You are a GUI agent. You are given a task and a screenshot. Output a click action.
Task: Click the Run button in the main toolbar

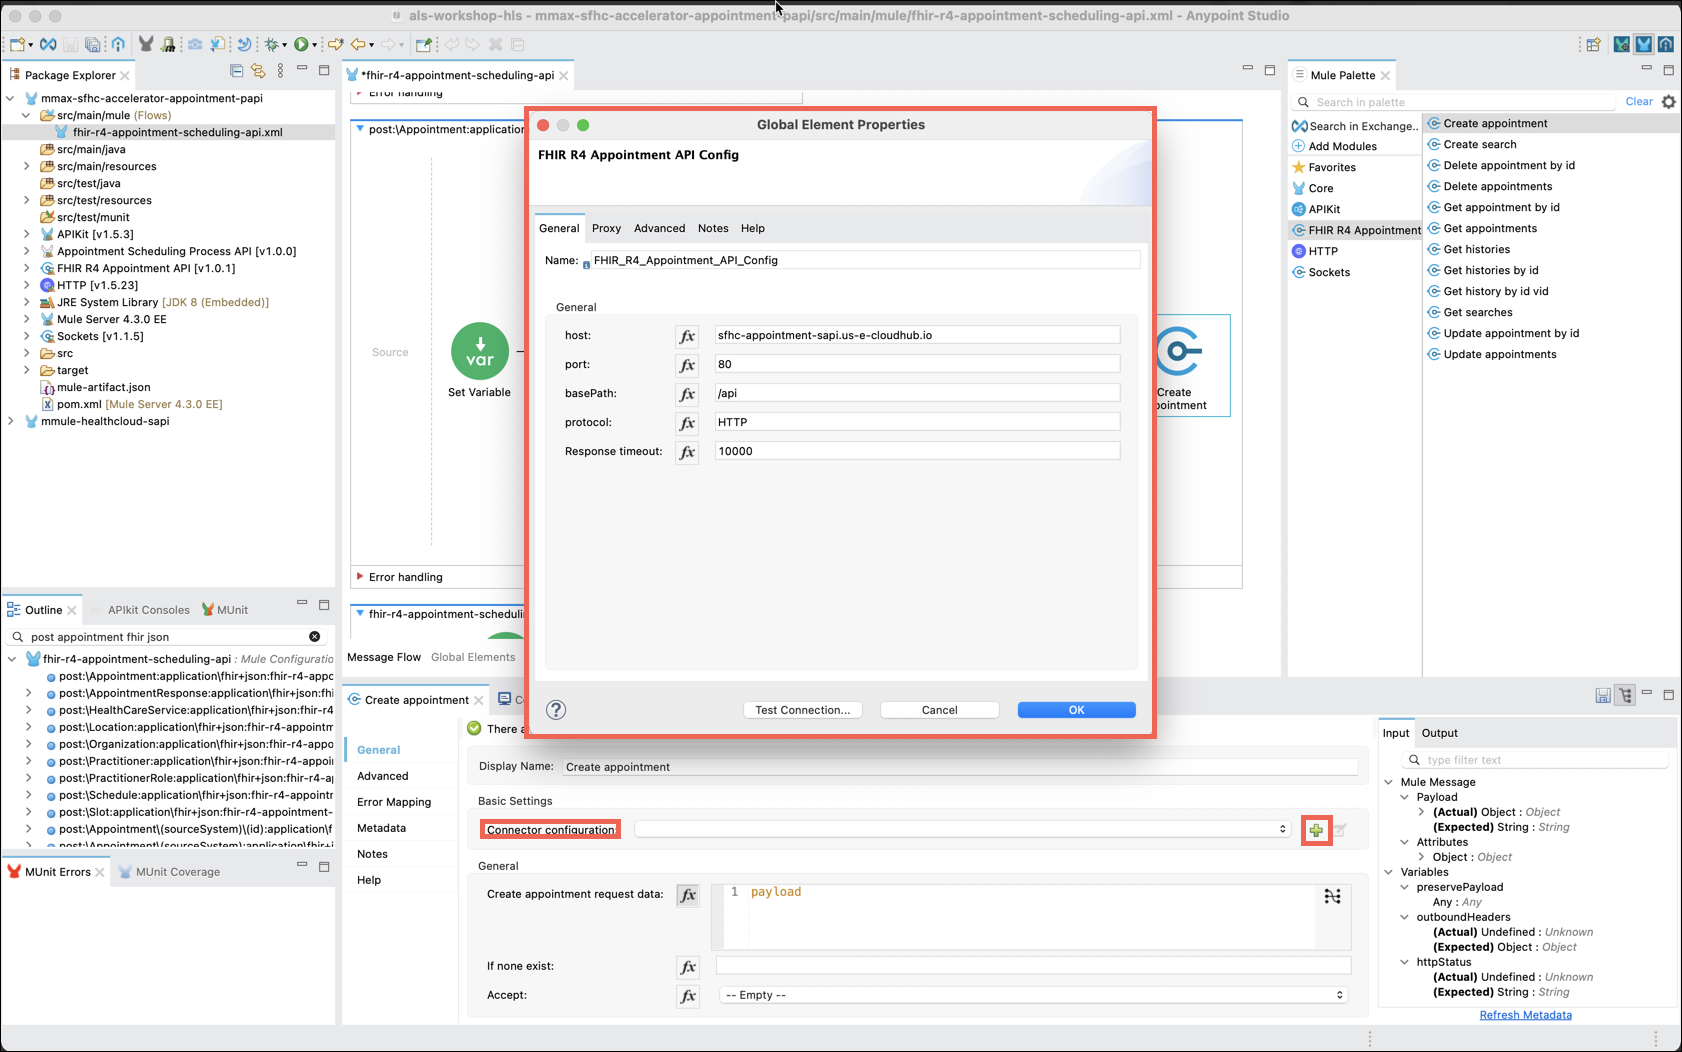coord(301,44)
